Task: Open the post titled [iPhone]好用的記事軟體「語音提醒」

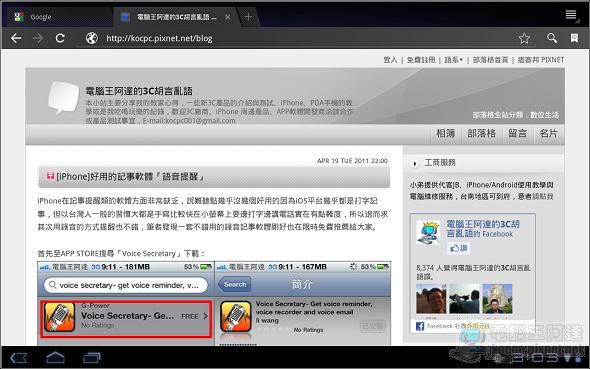Action: click(130, 176)
